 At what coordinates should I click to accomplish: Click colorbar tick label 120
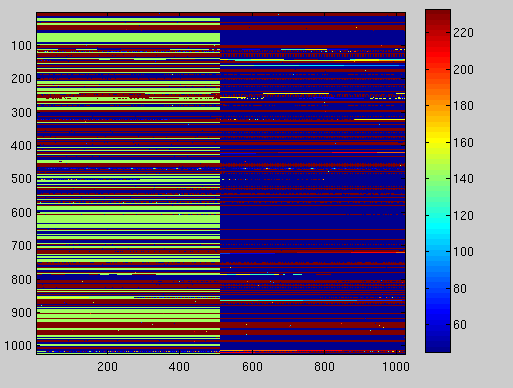point(463,216)
